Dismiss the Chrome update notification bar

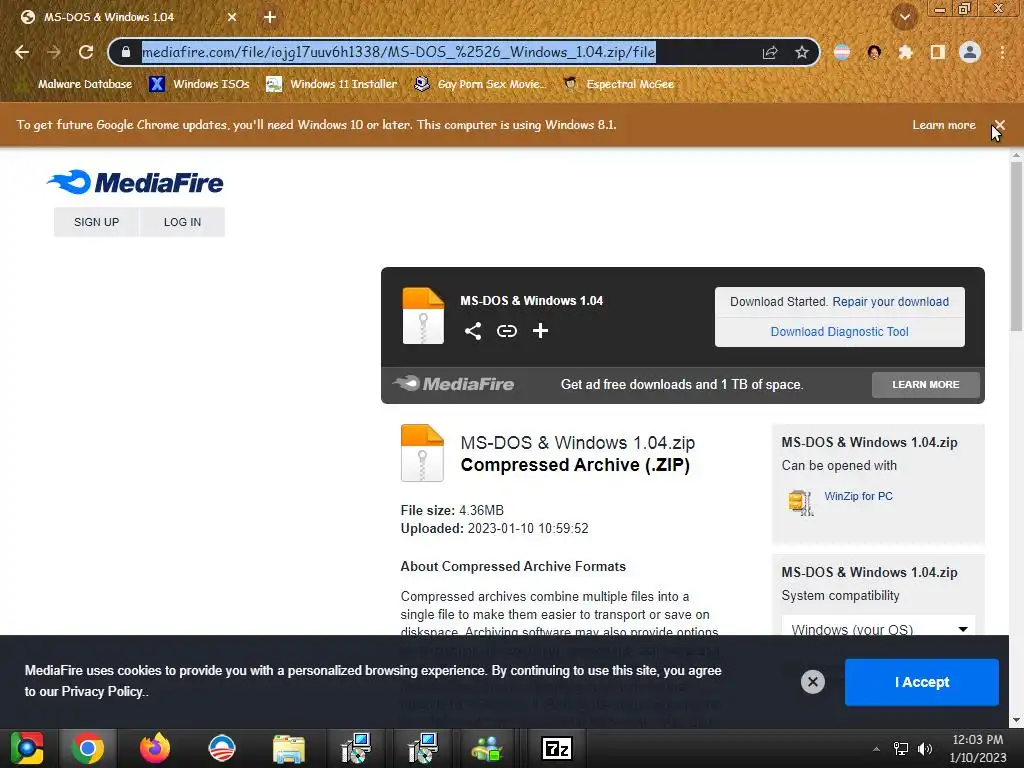(x=999, y=125)
